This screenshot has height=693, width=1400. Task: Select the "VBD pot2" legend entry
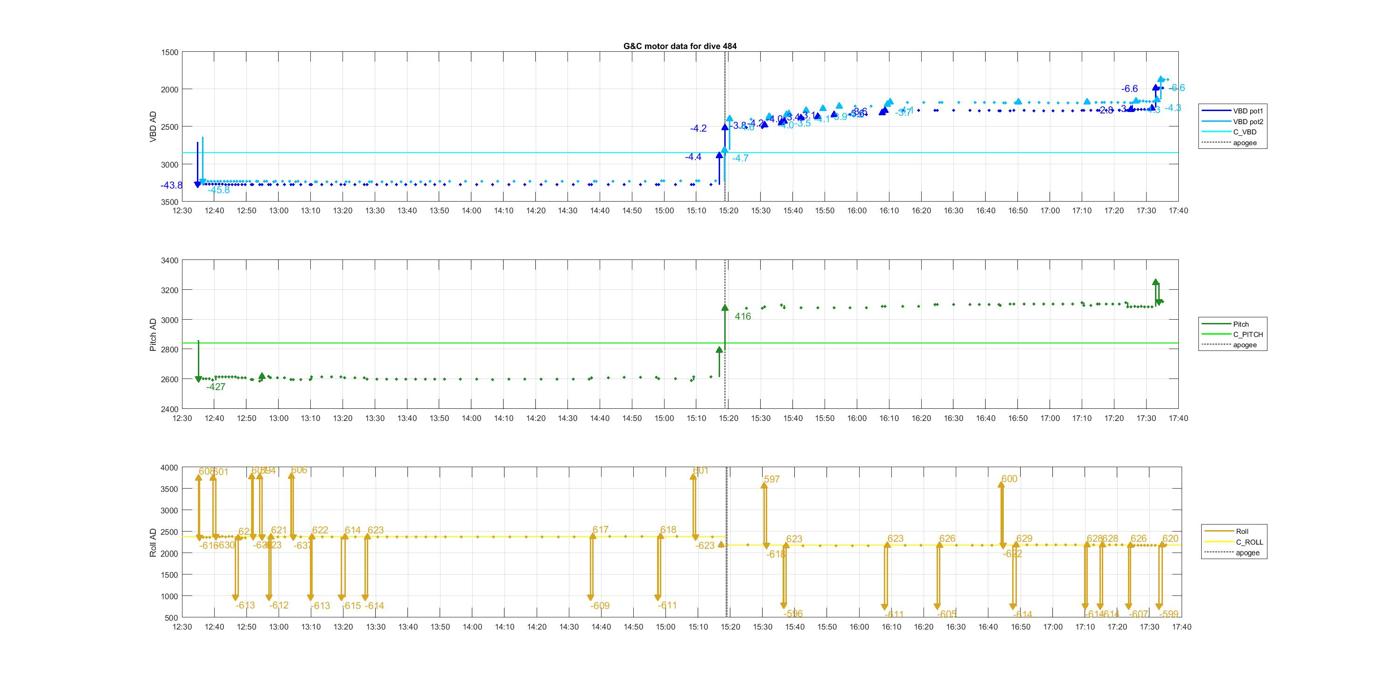[1248, 121]
